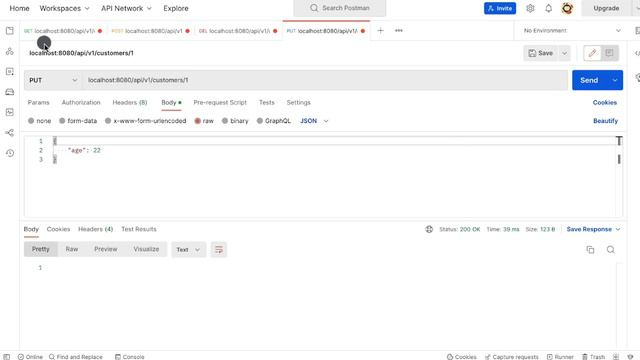Expand the Save Response menu
Viewport: 640px width, 360px height.
[593, 229]
